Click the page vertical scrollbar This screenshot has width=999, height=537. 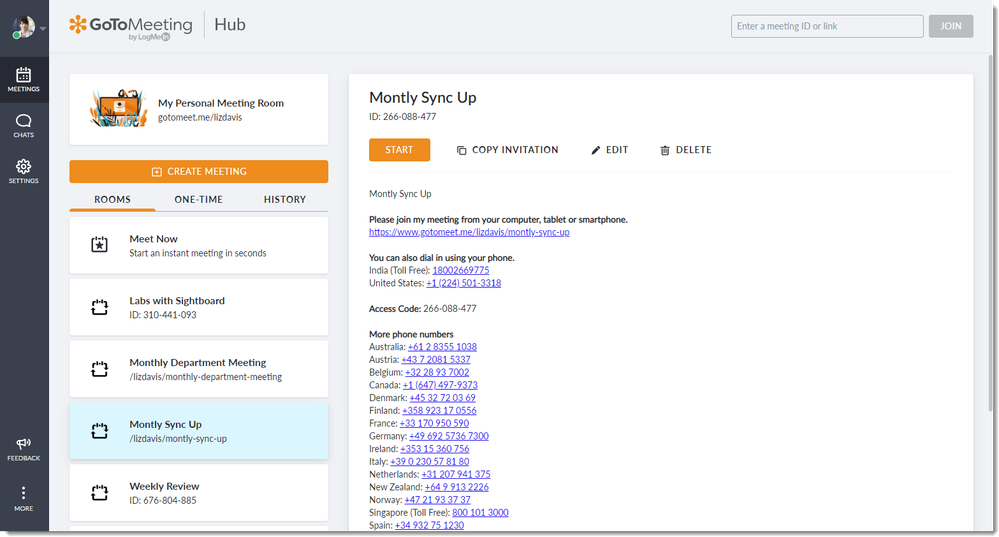click(990, 233)
